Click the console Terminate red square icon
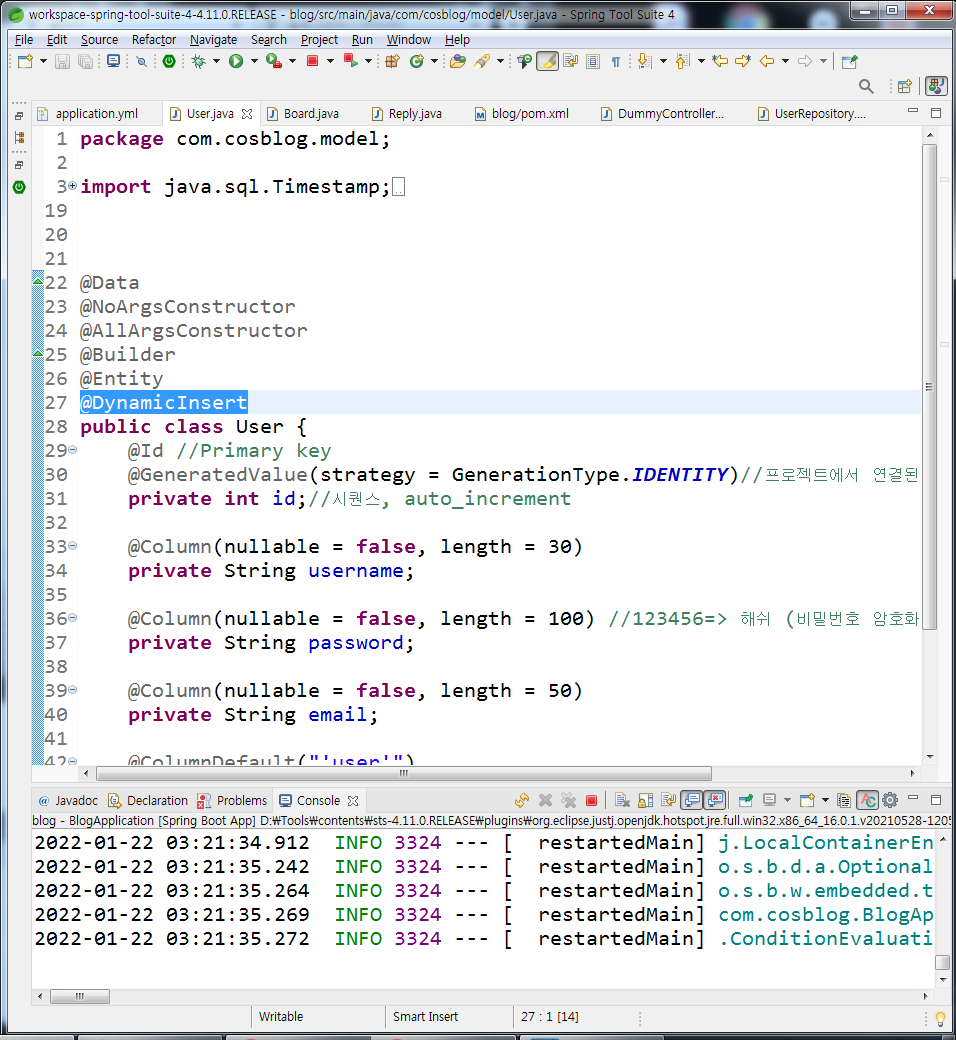Screen dimensions: 956x1040 [x=591, y=801]
